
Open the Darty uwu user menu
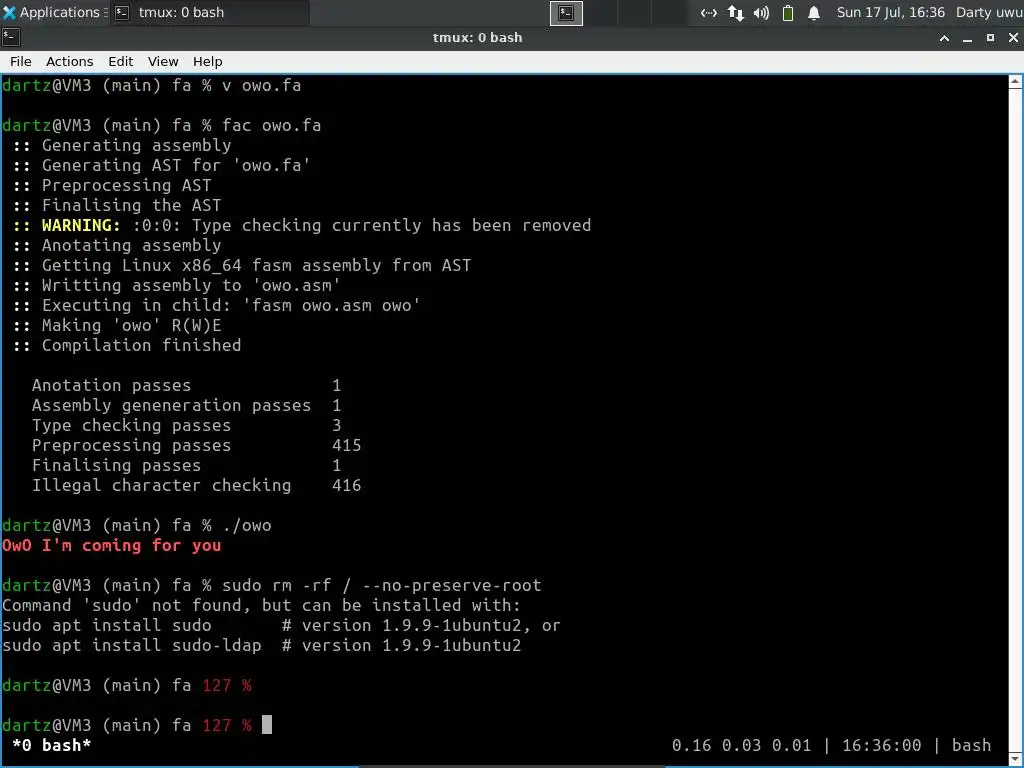pyautogui.click(x=989, y=12)
